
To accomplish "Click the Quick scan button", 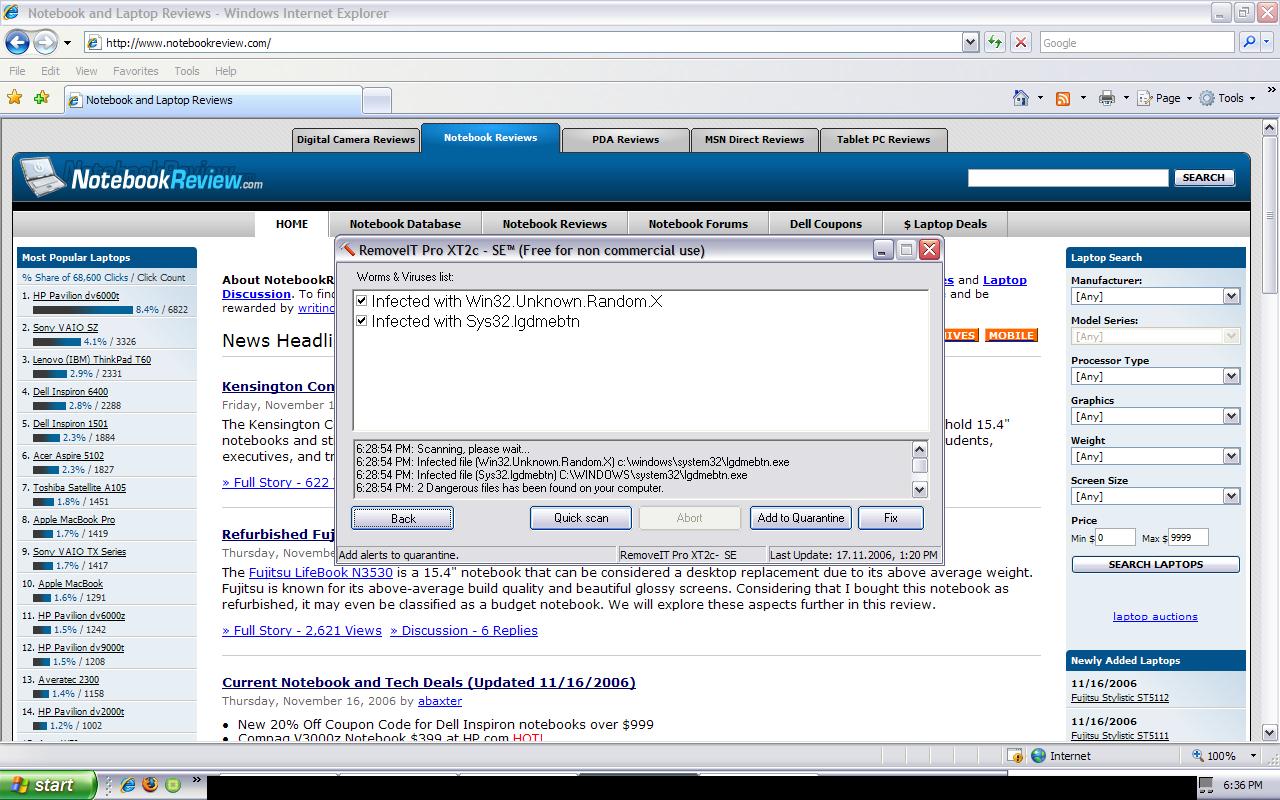I will (x=581, y=518).
